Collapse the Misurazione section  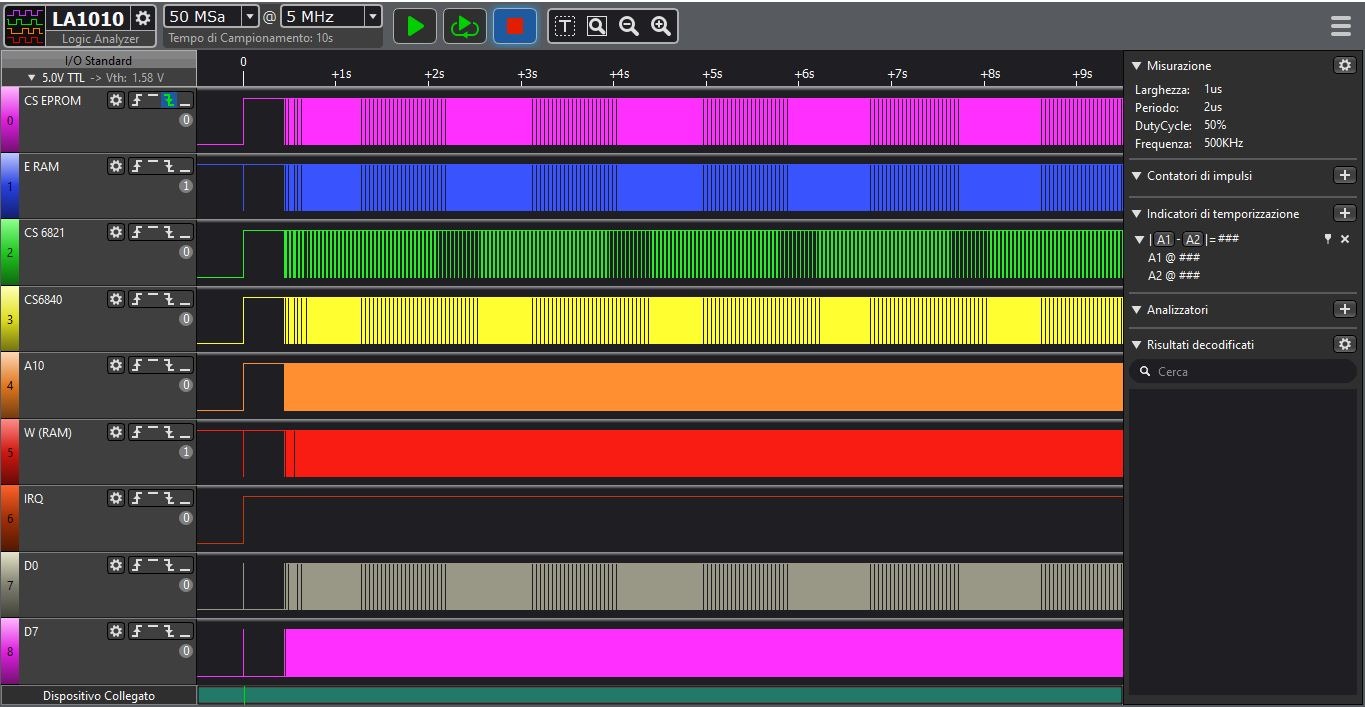[x=1136, y=66]
